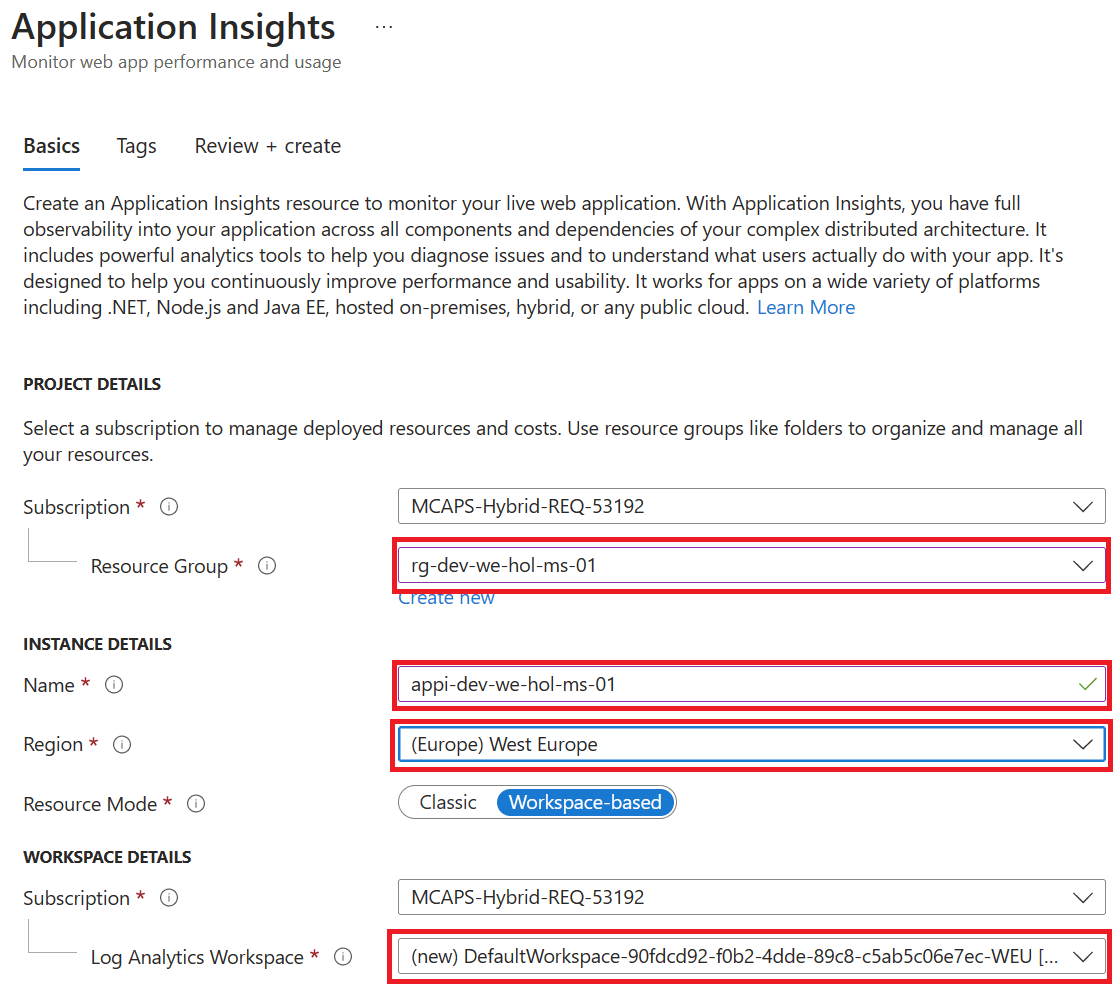The height and width of the screenshot is (1006, 1120).
Task: Open the Region dropdown
Action: click(1083, 744)
